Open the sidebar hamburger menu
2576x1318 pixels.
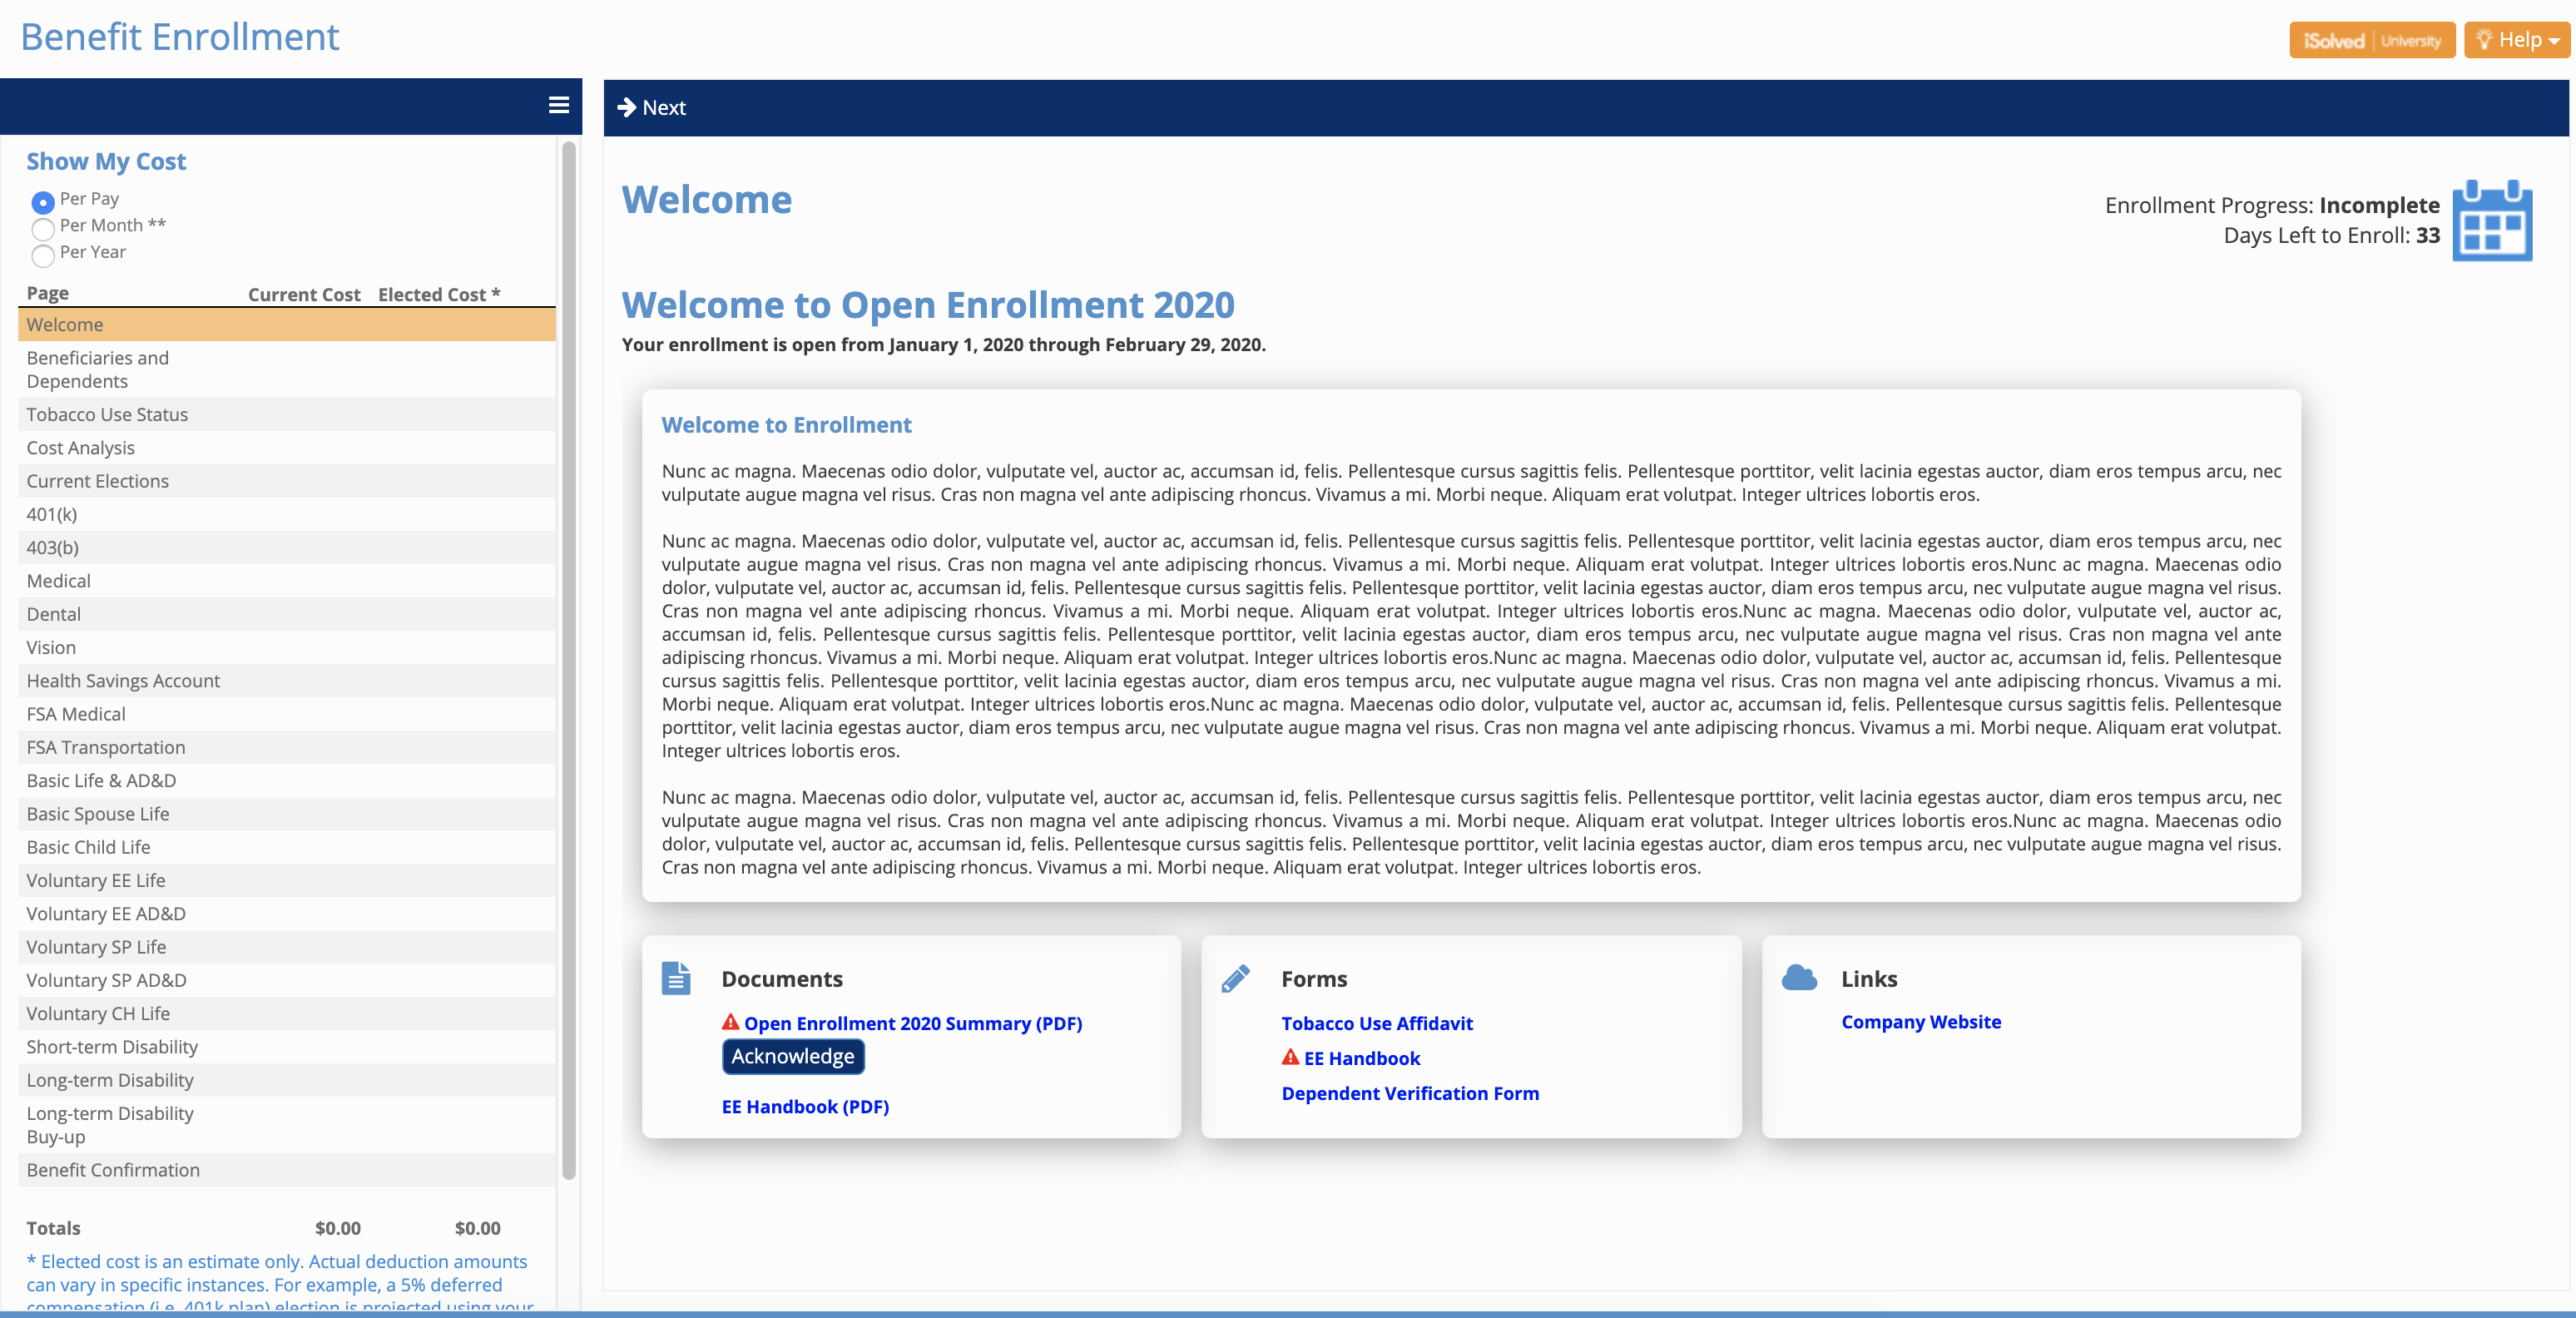pos(558,106)
